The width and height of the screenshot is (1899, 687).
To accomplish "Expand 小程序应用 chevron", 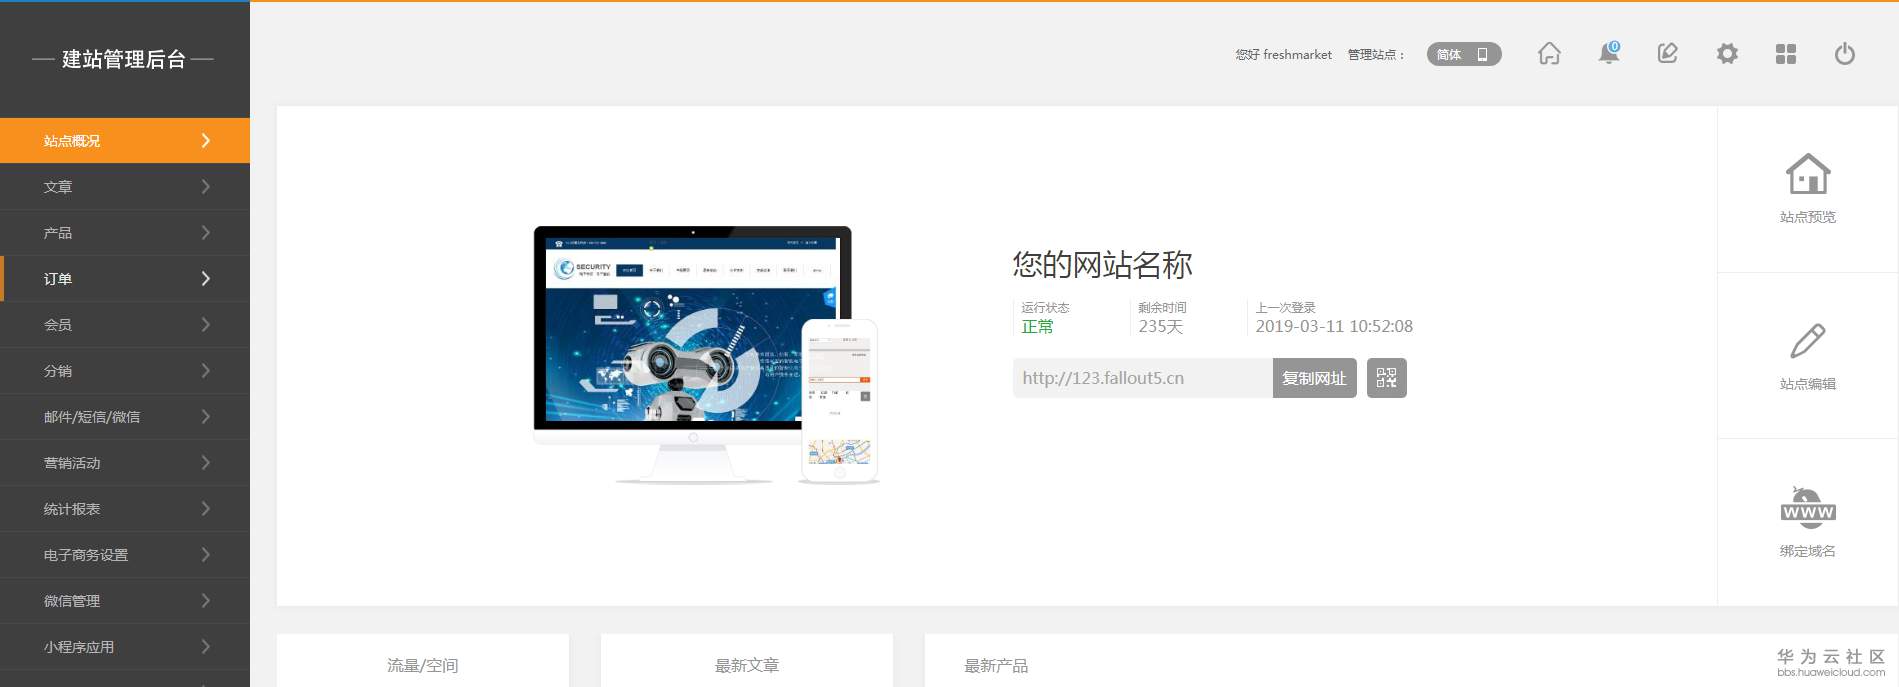I will [x=205, y=647].
